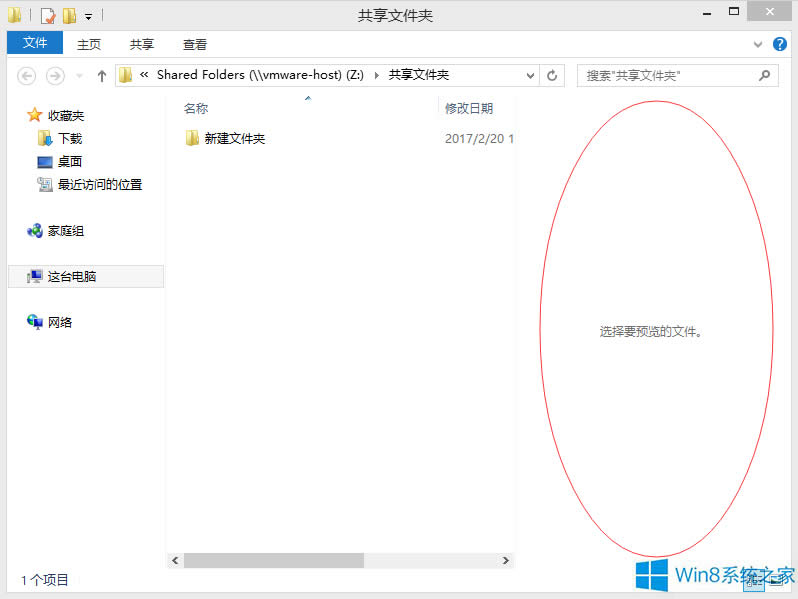Click the Back navigation arrow
This screenshot has height=599, width=798.
(27, 76)
